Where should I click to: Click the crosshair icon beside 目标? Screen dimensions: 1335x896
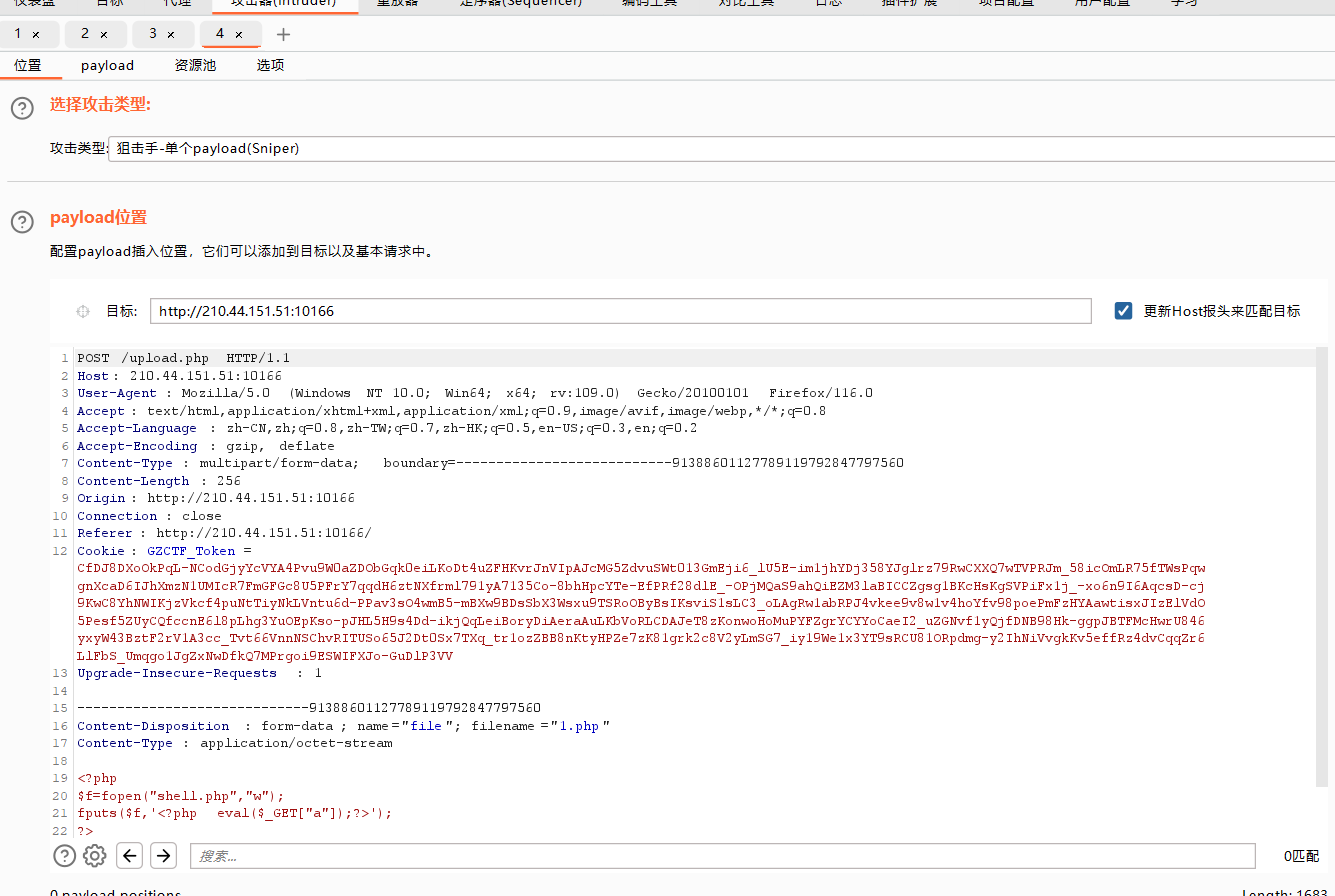coord(84,312)
